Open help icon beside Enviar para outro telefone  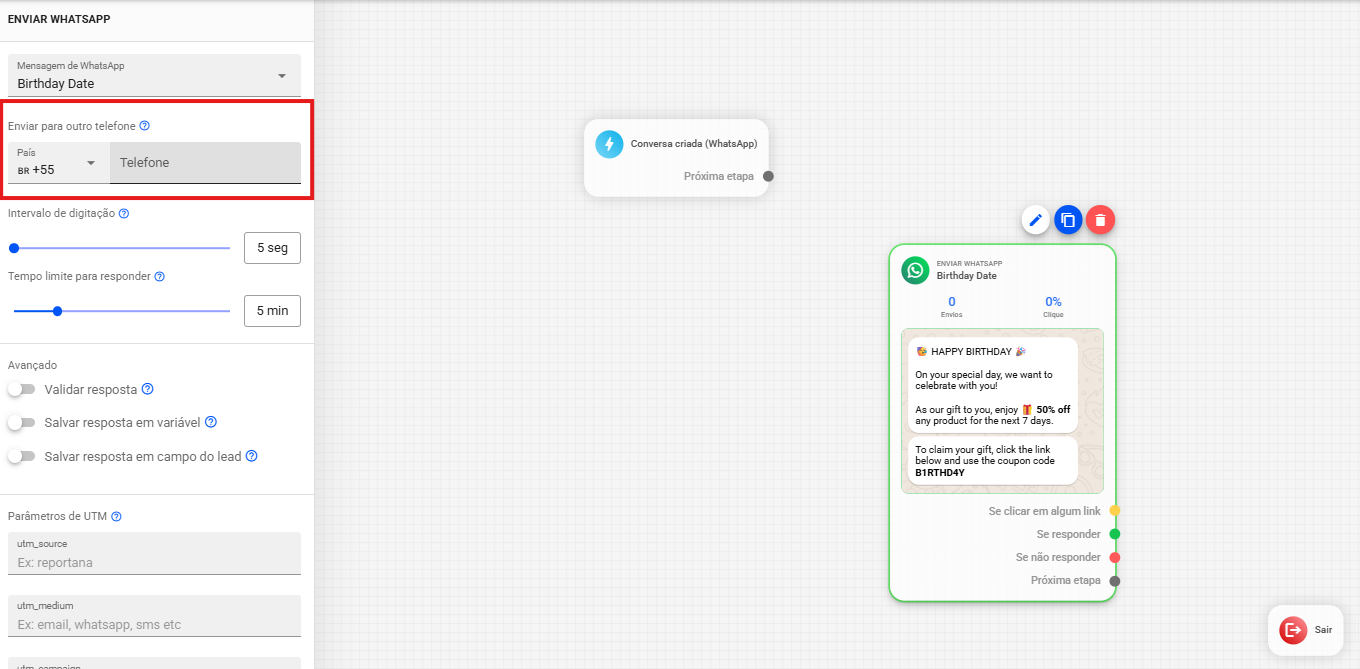click(x=145, y=126)
